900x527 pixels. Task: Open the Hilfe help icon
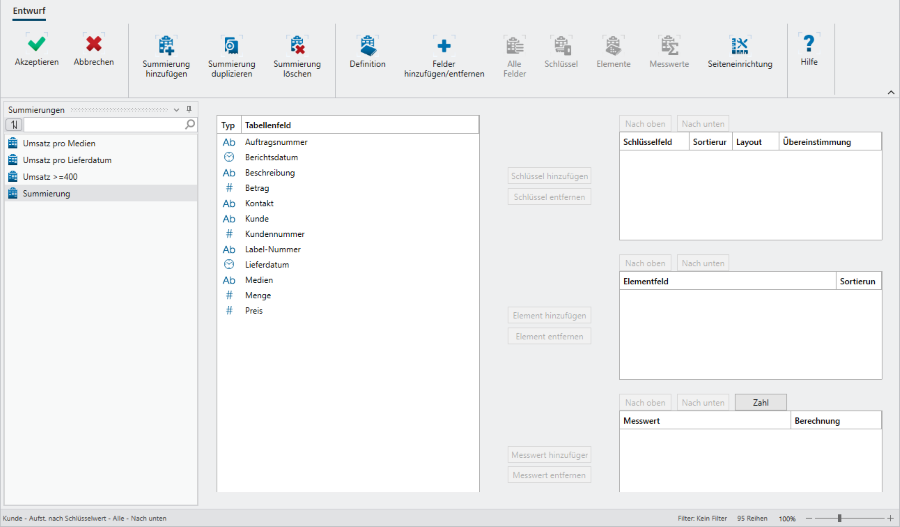click(809, 45)
